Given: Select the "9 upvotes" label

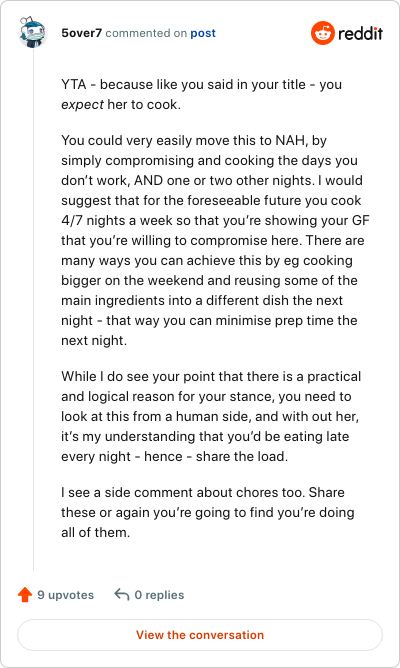Looking at the screenshot, I should click(66, 595).
